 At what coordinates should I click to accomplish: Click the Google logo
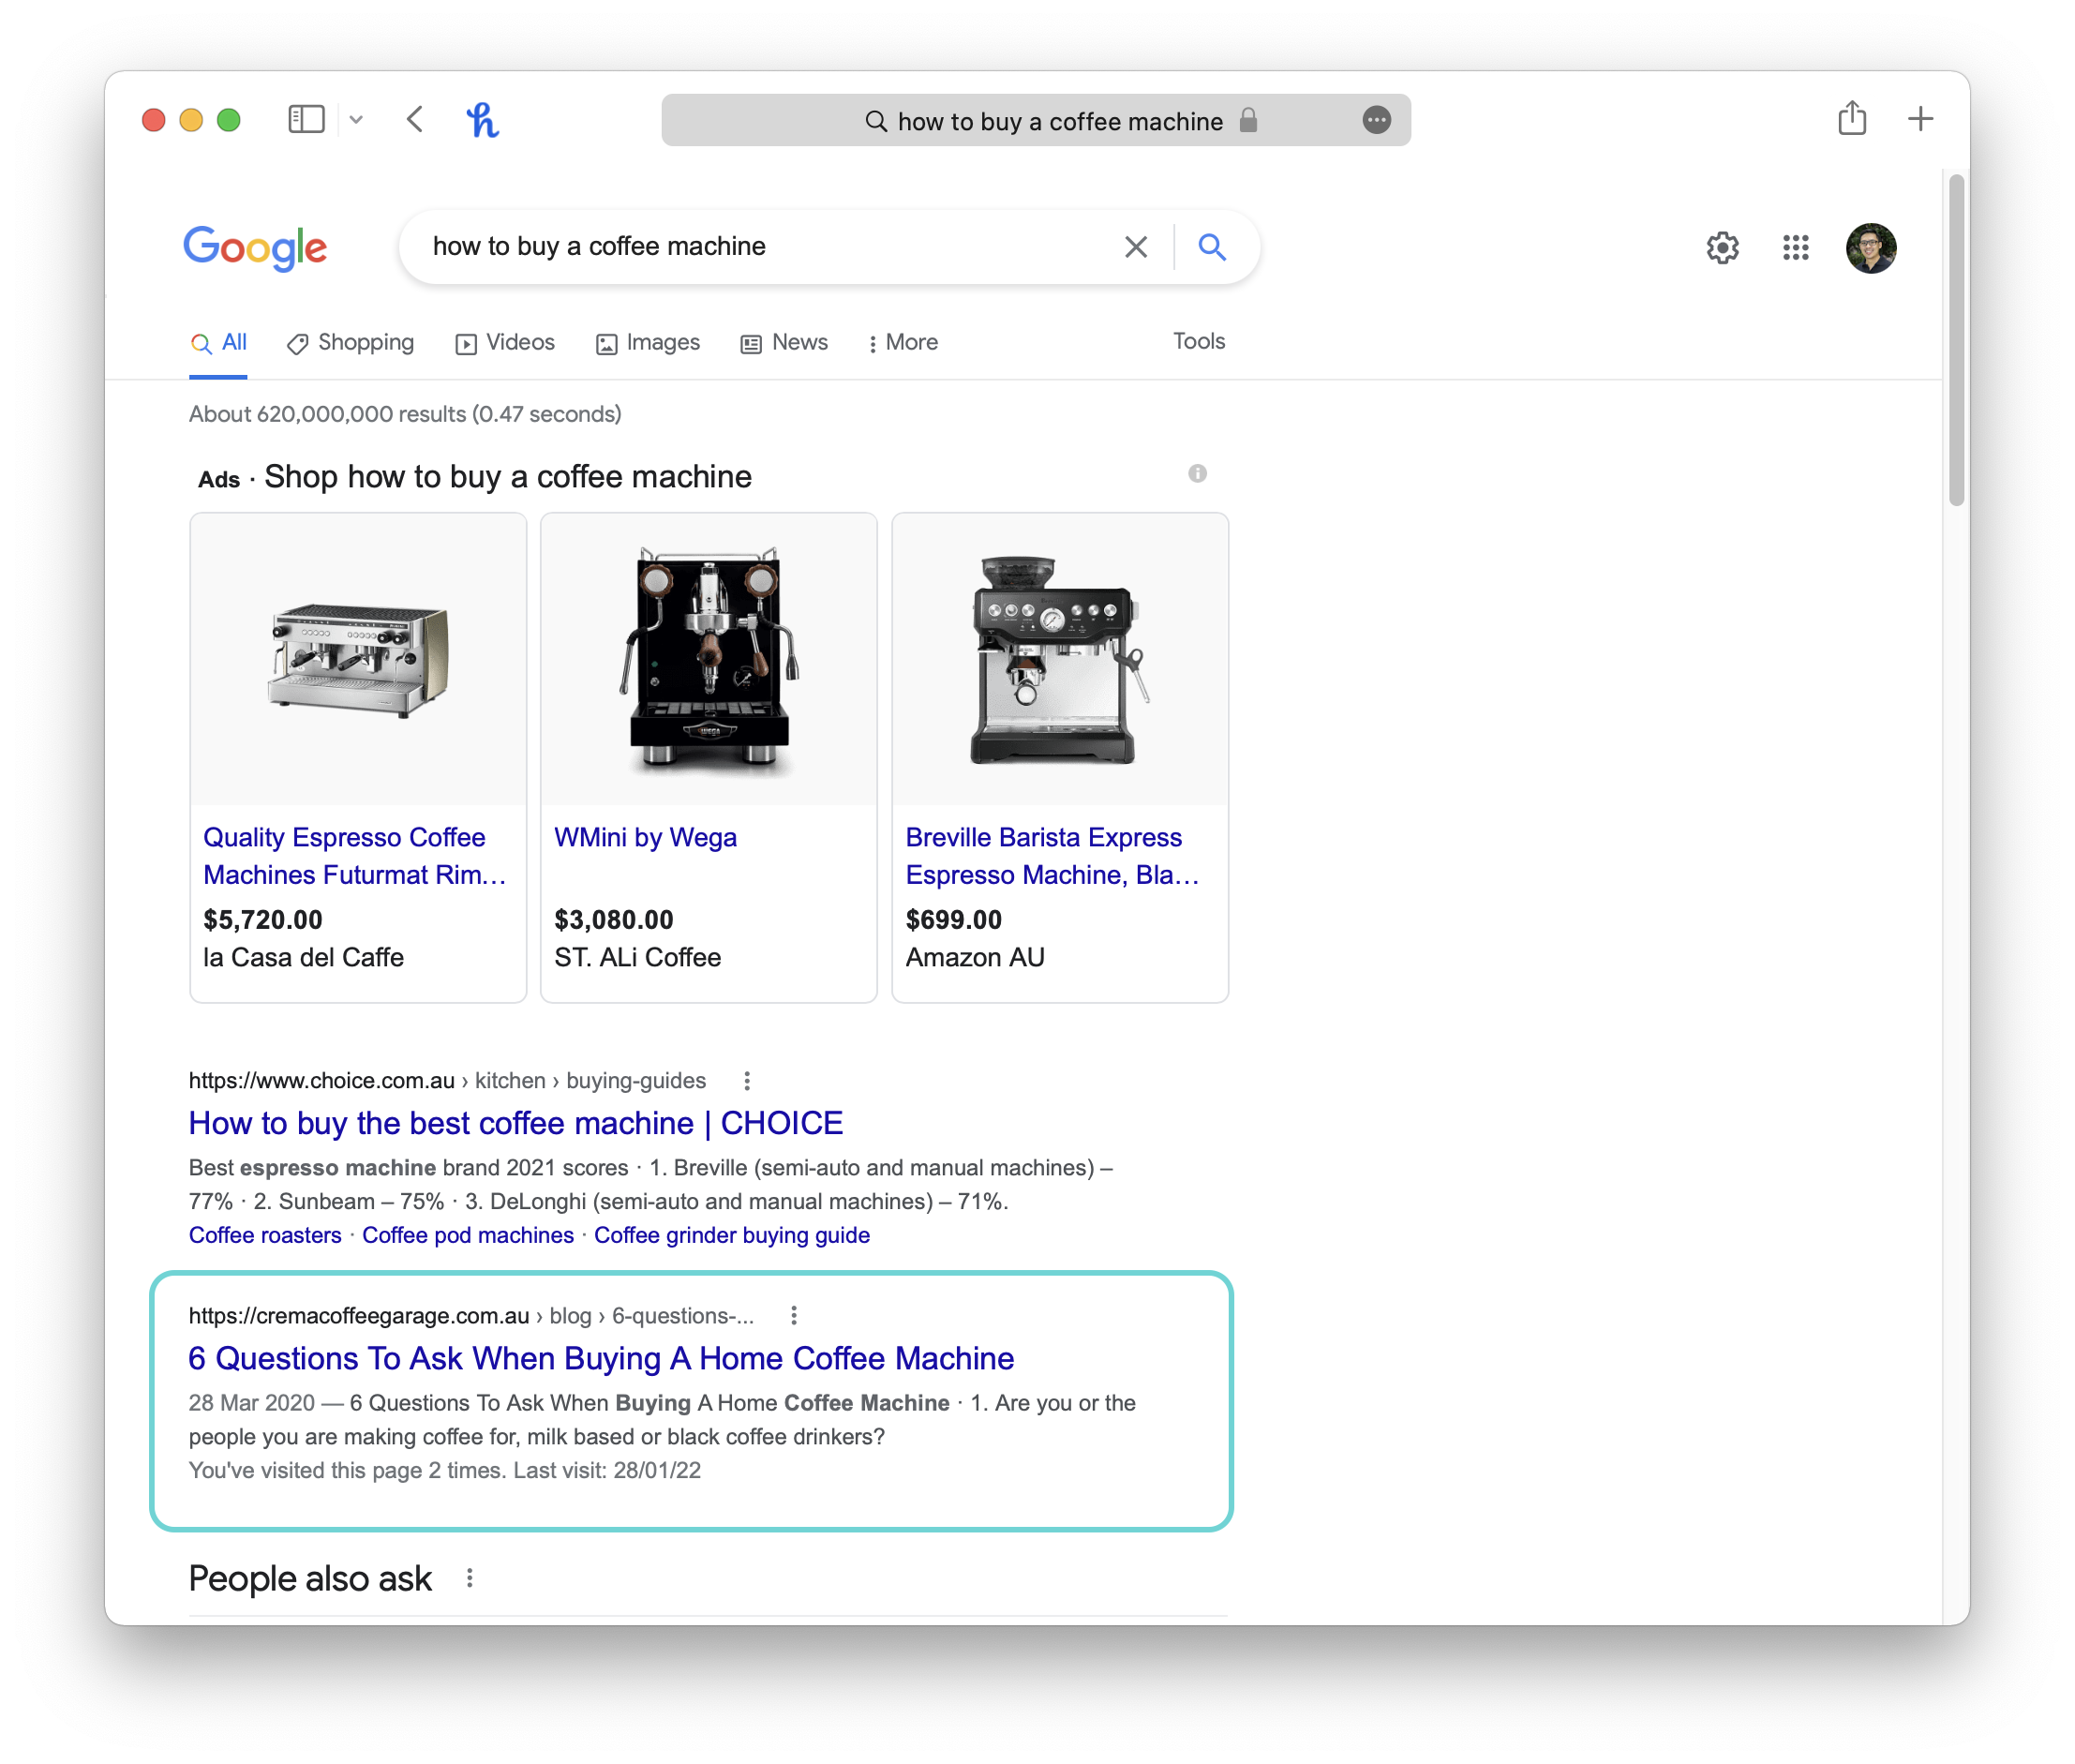coord(255,247)
